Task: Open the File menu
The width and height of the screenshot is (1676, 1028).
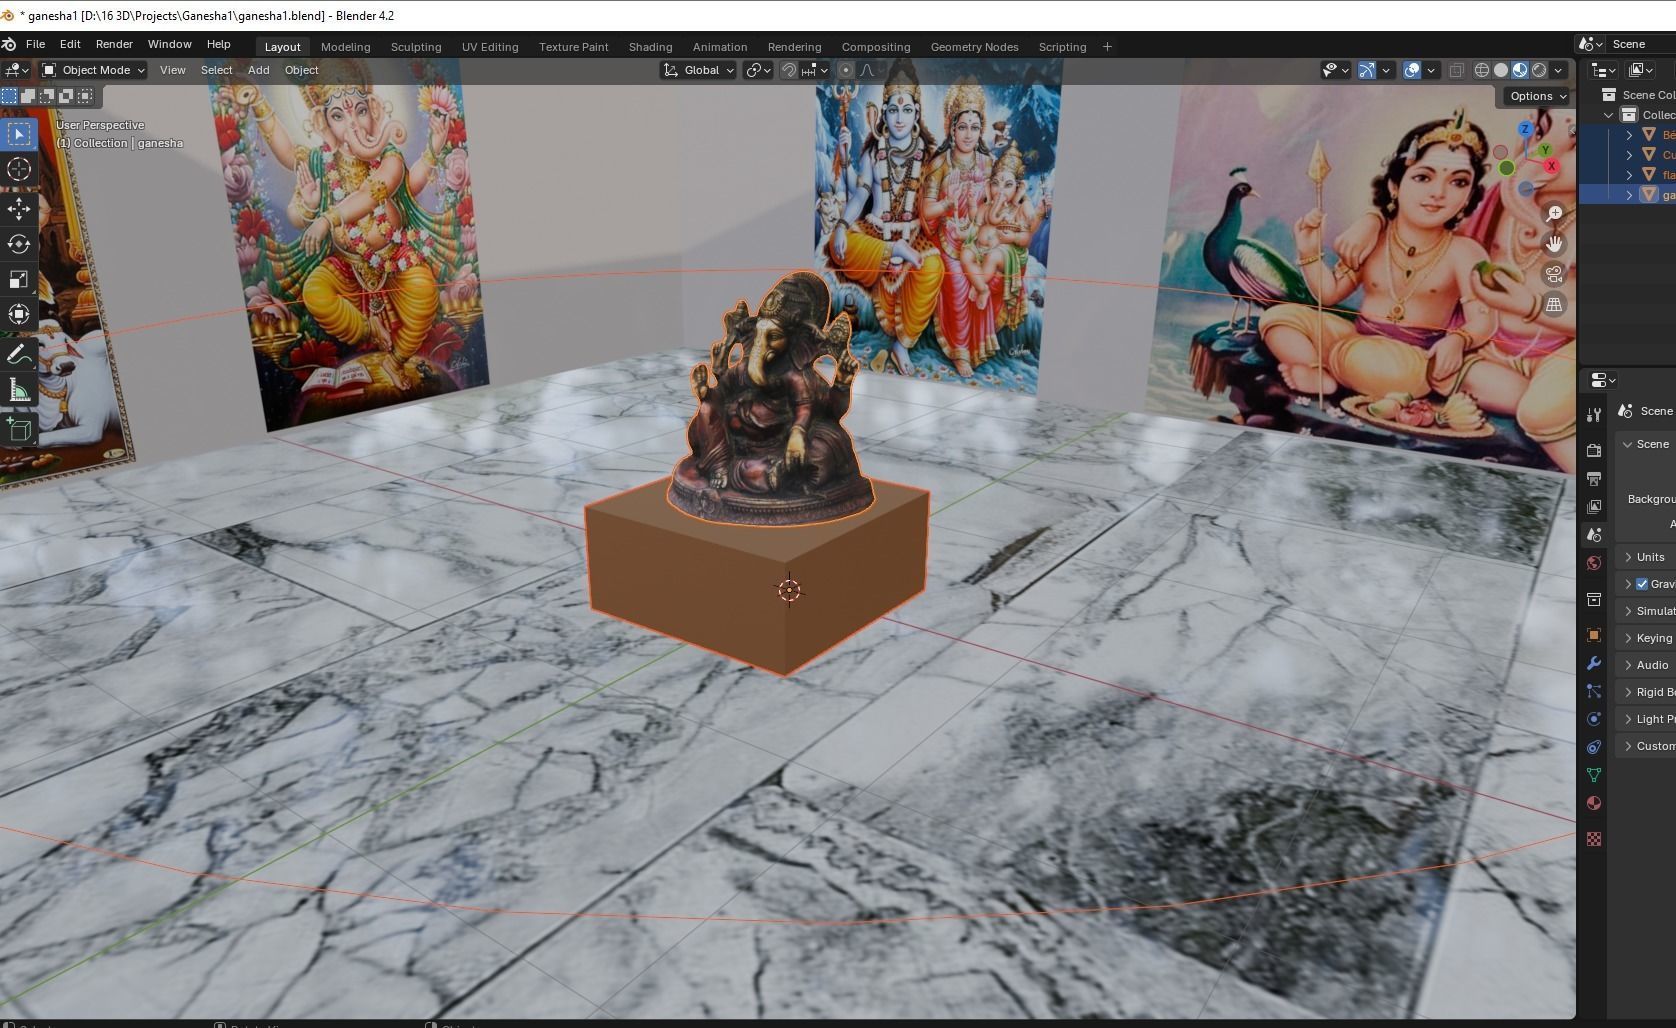Action: tap(35, 44)
